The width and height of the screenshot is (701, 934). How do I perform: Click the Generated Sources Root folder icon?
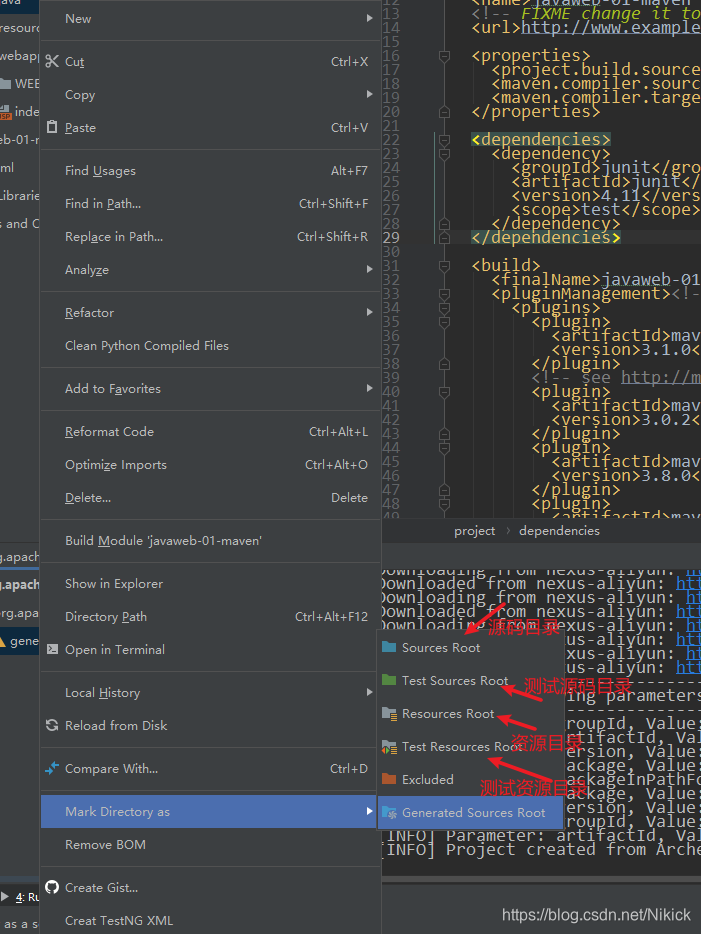coord(390,812)
